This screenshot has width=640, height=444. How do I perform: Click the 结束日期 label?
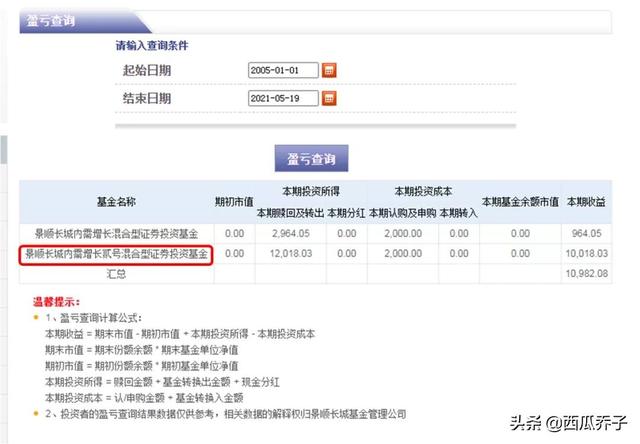pos(147,98)
